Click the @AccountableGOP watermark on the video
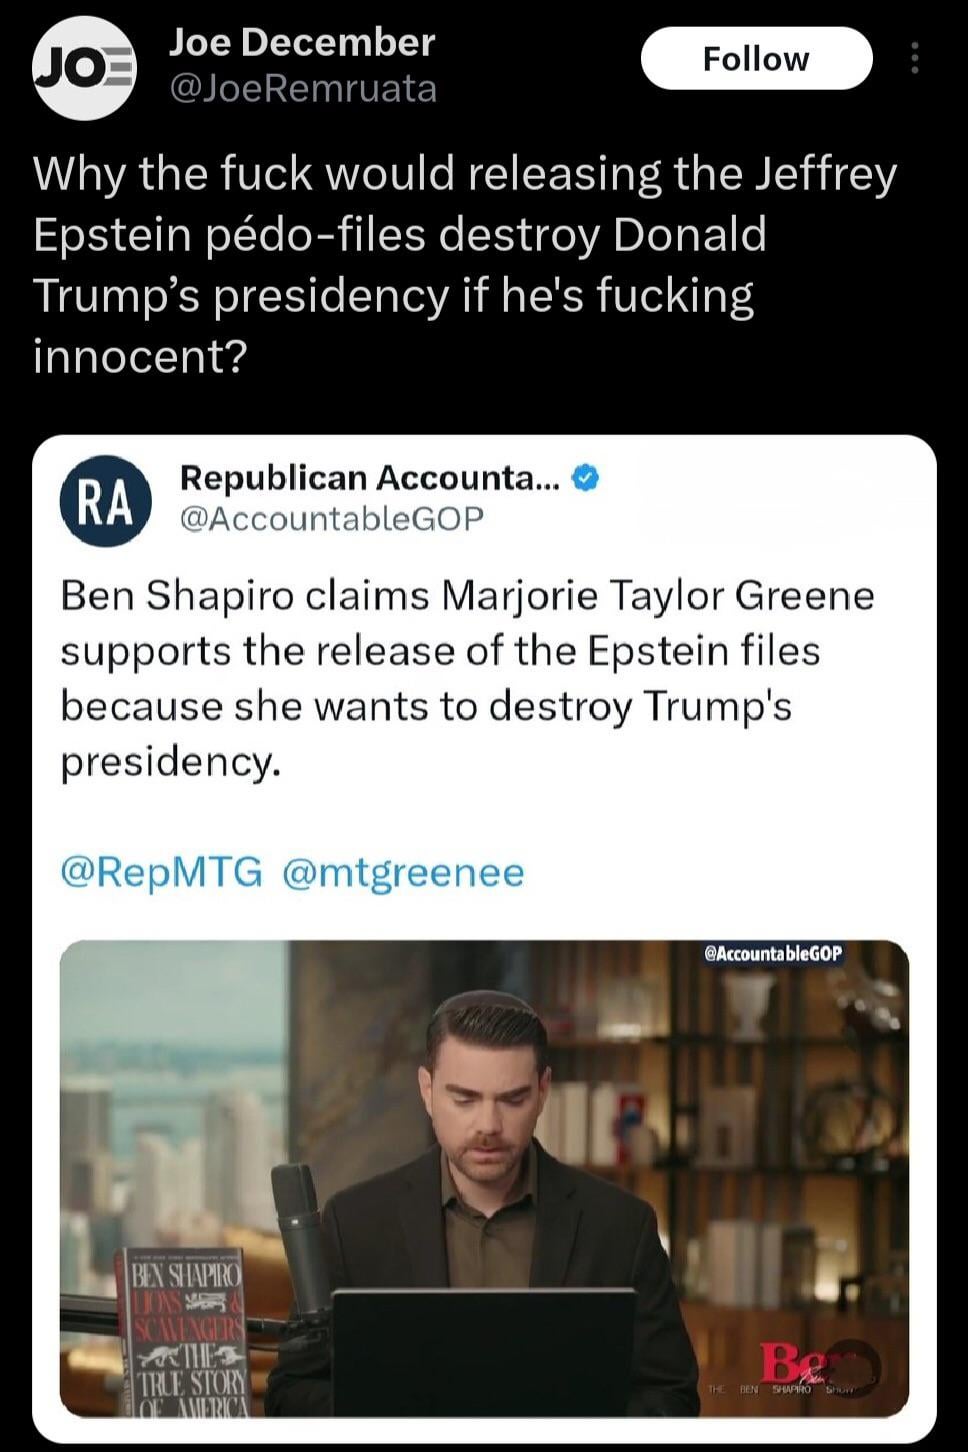This screenshot has width=968, height=1452. (774, 954)
